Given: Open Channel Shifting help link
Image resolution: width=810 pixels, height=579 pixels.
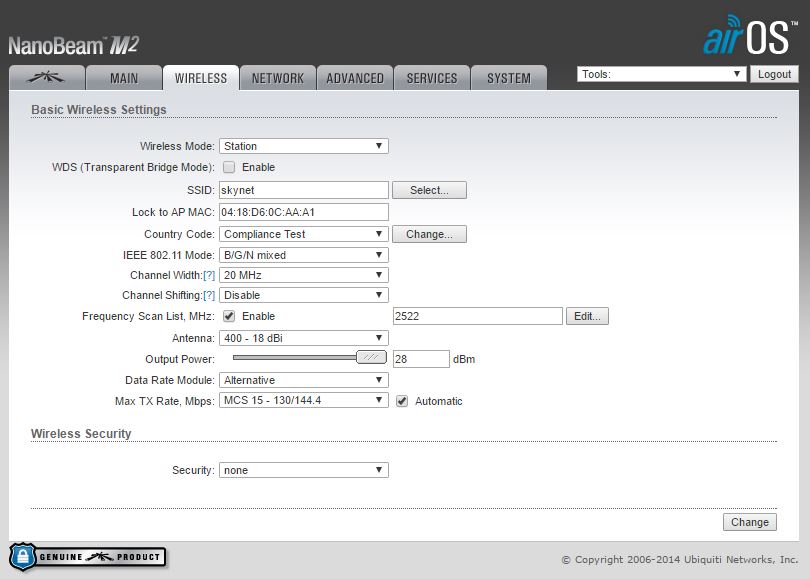Looking at the screenshot, I should (x=209, y=295).
